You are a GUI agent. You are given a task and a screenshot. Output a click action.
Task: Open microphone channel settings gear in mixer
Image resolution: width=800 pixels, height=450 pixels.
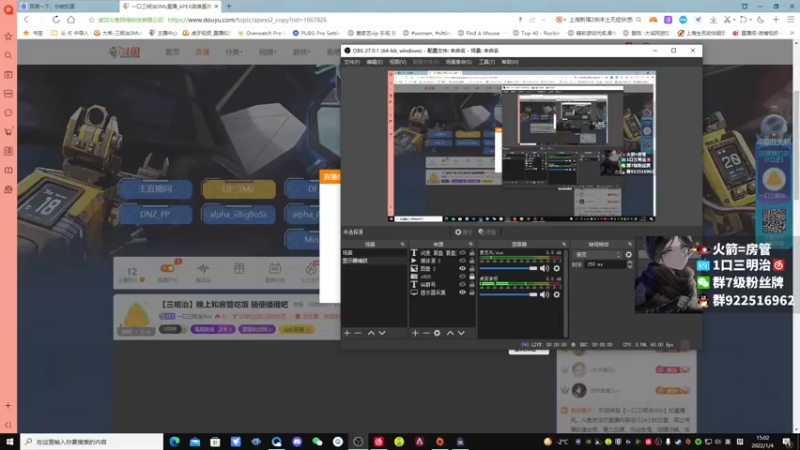point(557,268)
